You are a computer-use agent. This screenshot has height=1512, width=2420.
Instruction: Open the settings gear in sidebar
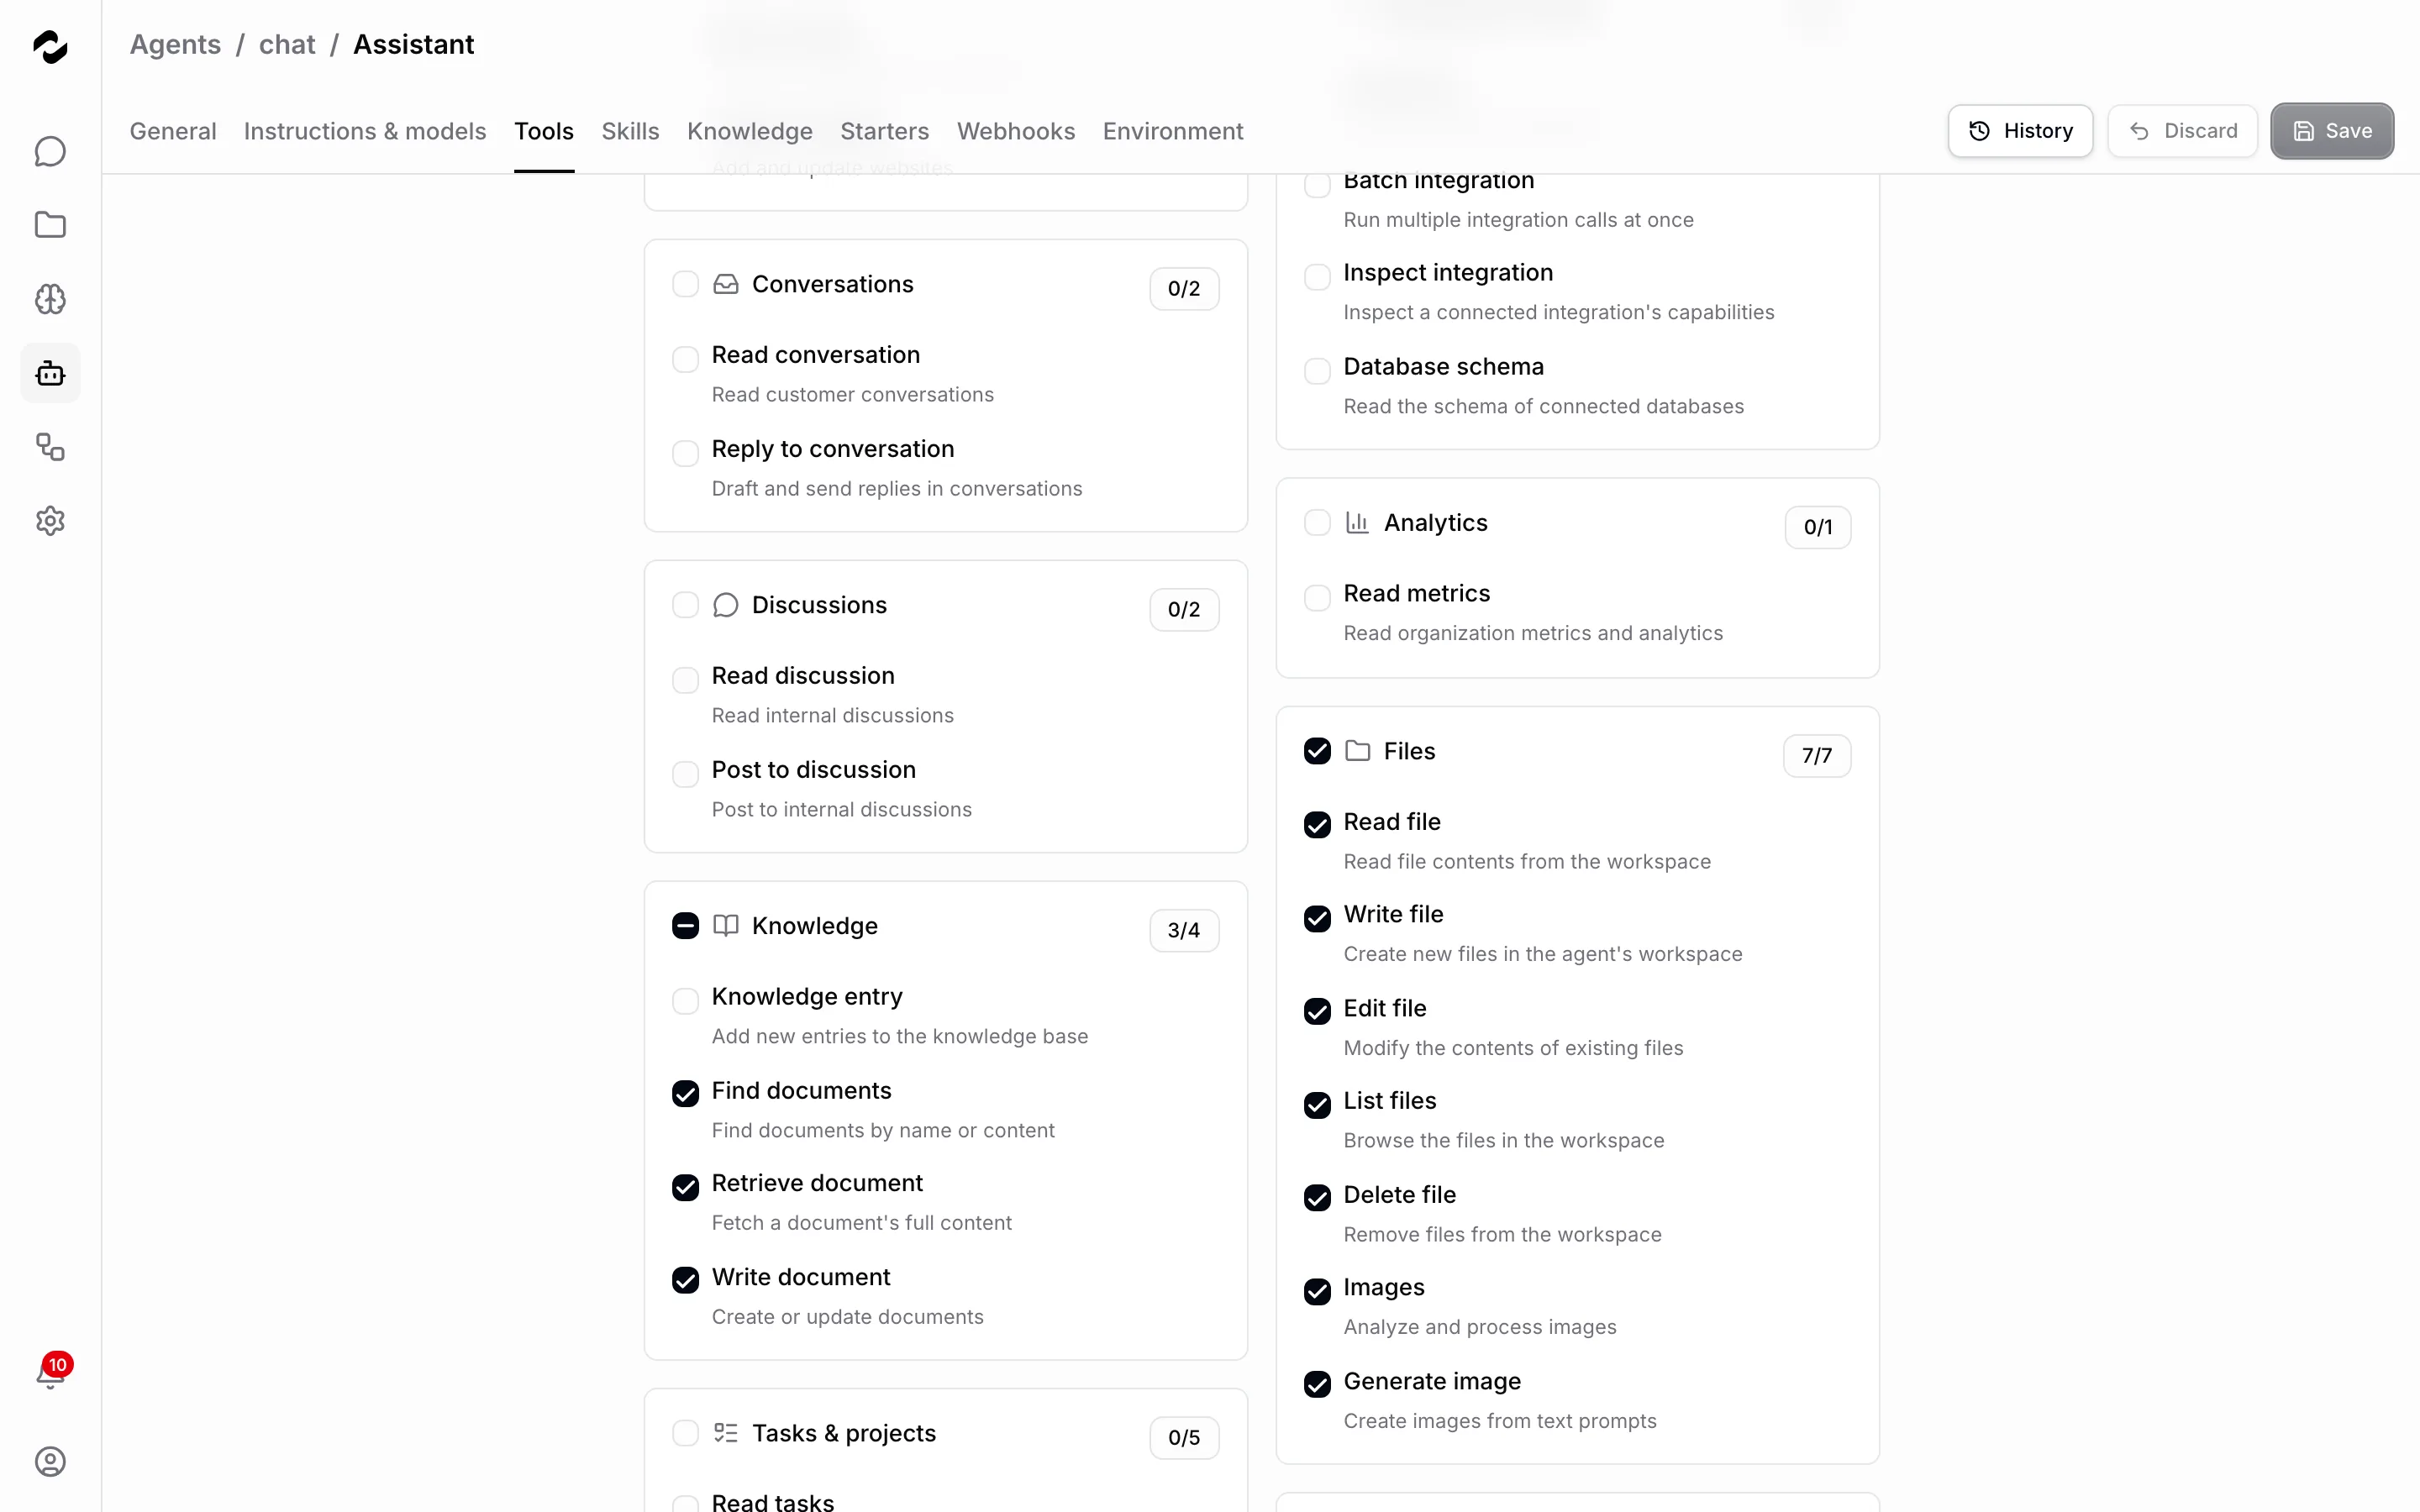(50, 521)
